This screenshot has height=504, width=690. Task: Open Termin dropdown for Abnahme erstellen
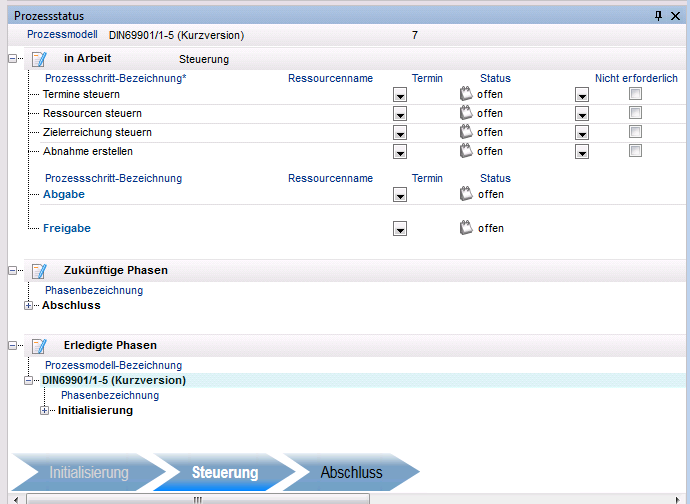(x=400, y=151)
